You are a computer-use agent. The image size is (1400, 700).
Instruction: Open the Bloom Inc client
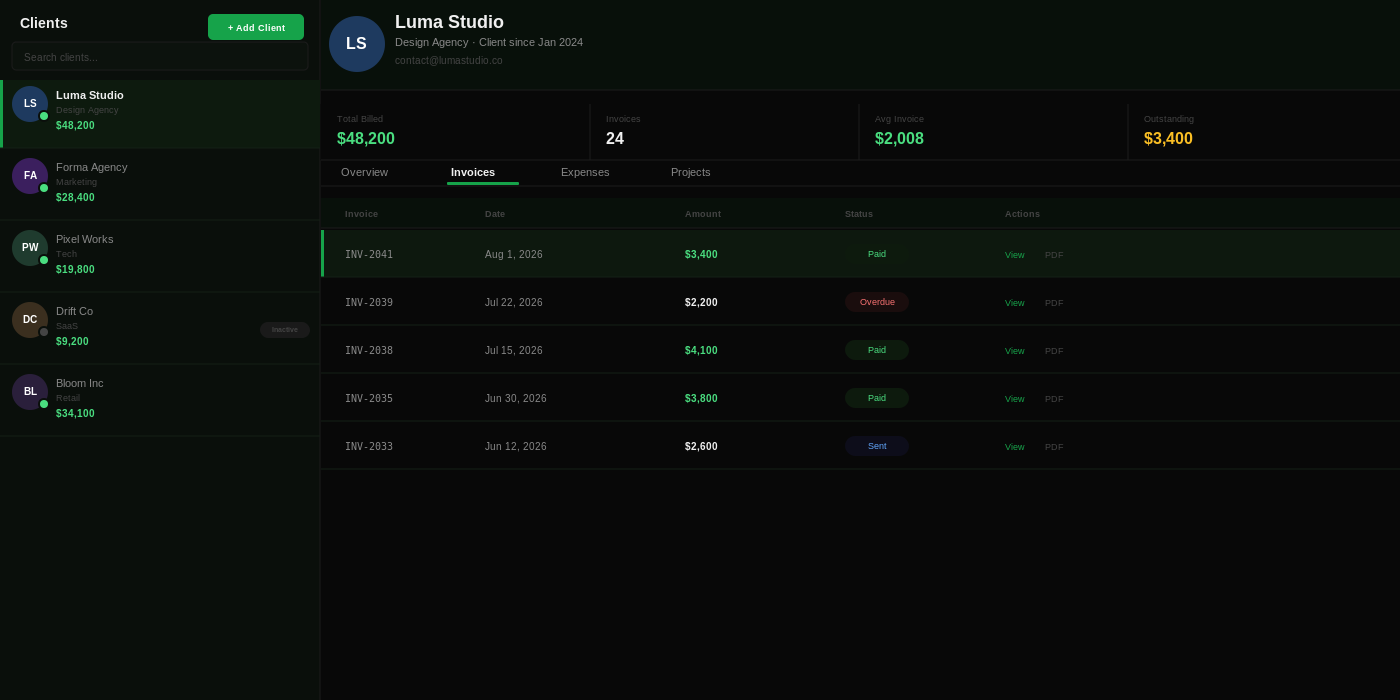coord(160,402)
